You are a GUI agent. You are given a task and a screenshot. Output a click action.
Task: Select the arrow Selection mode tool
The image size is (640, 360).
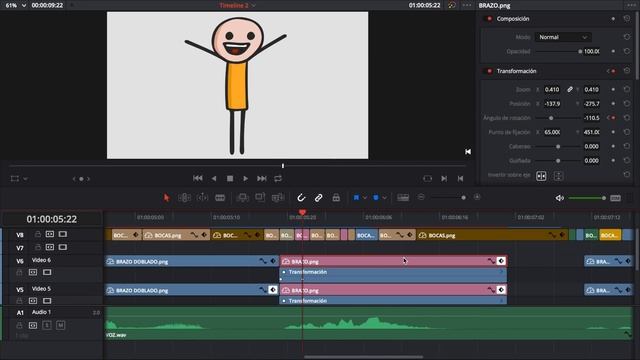coord(166,198)
